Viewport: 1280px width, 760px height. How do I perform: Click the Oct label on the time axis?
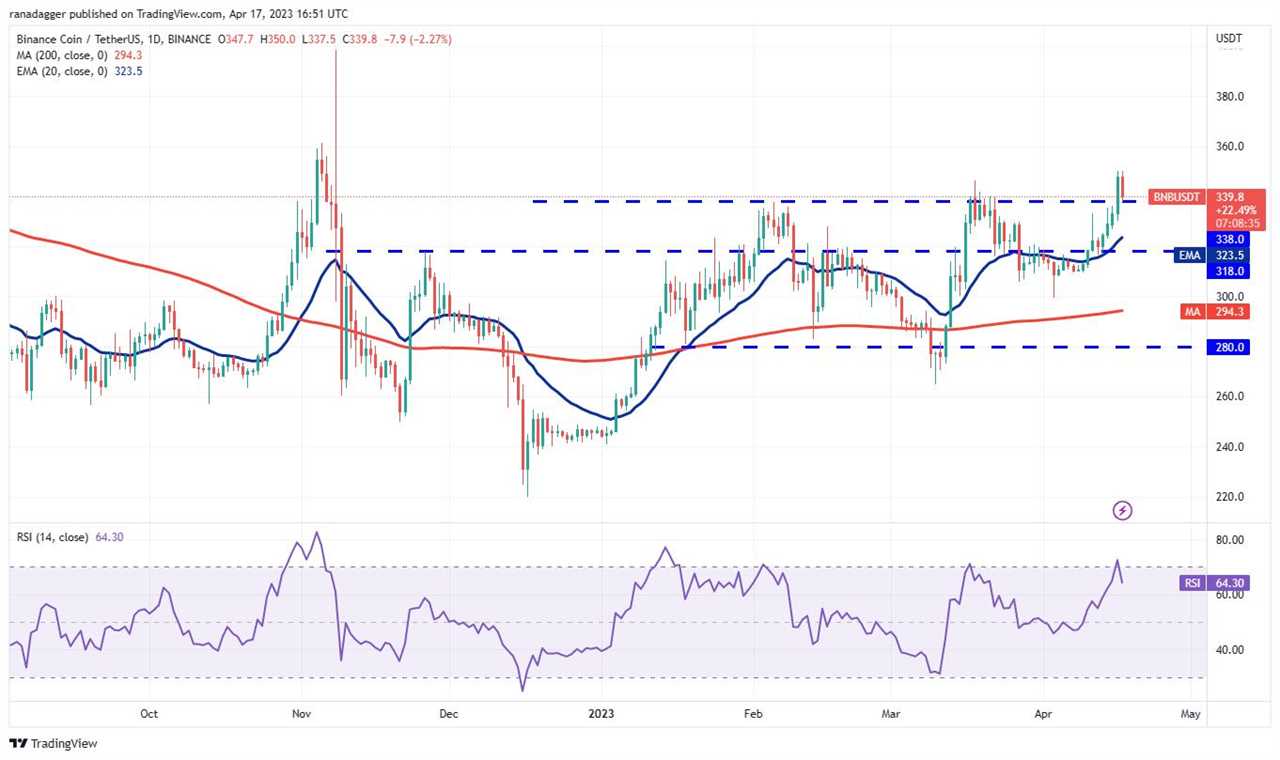[149, 714]
